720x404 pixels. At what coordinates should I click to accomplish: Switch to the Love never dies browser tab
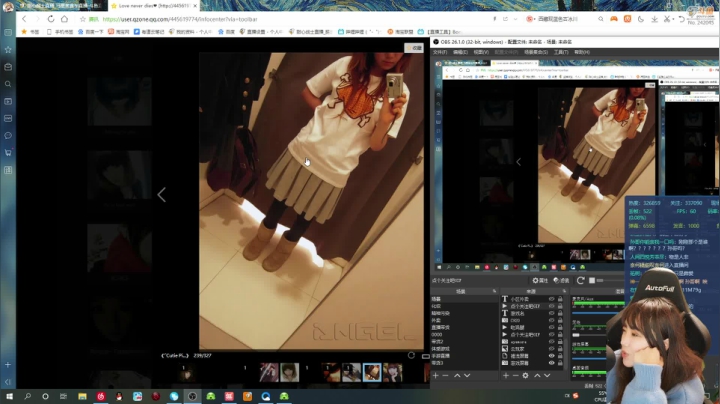pyautogui.click(x=154, y=6)
